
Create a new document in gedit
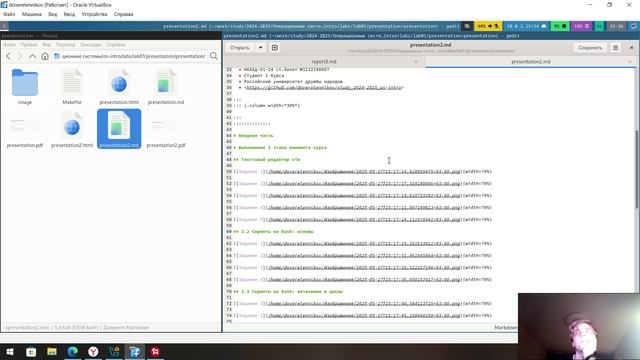tap(275, 48)
